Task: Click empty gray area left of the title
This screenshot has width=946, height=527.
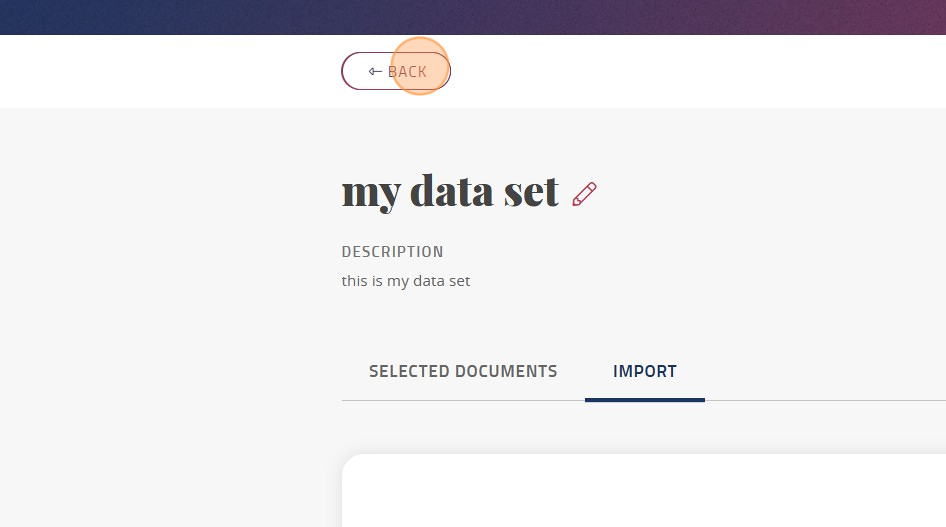Action: tap(171, 193)
